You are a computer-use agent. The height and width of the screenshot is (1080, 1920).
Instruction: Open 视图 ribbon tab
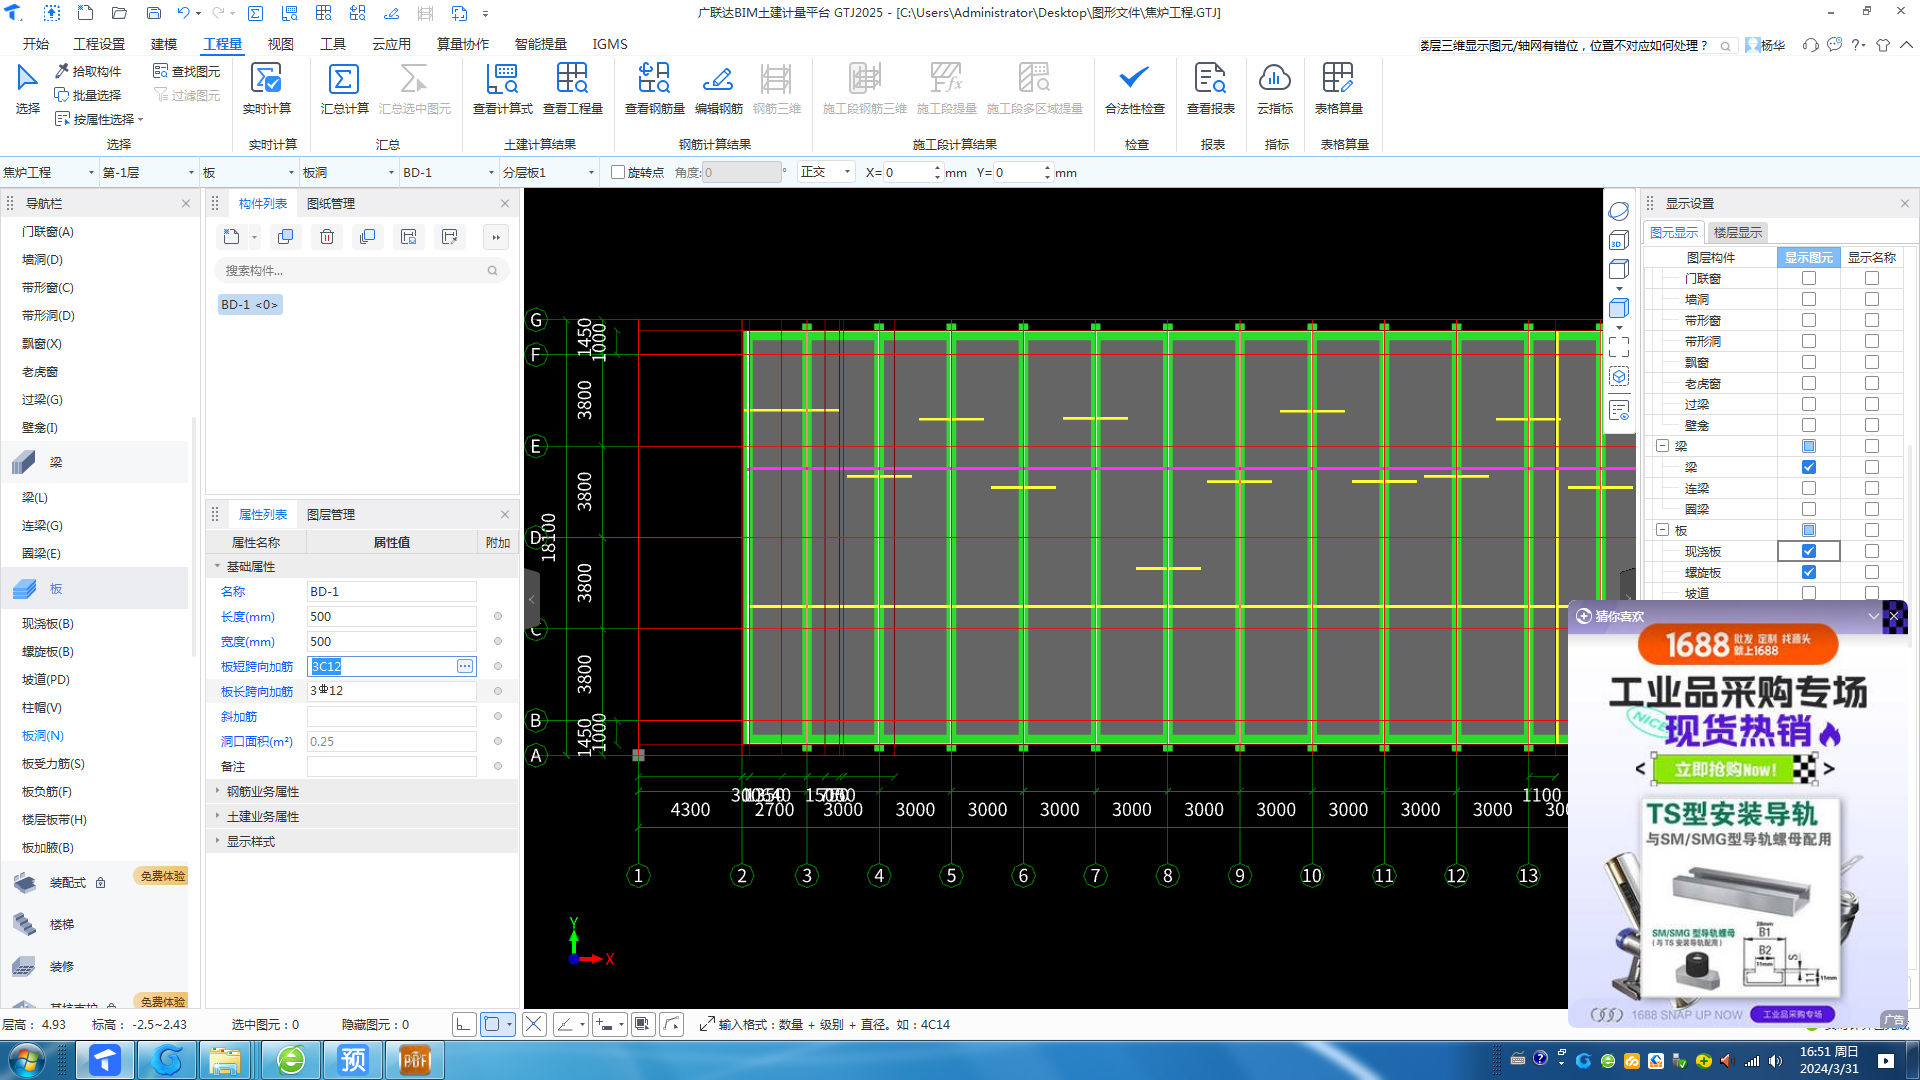pos(281,44)
